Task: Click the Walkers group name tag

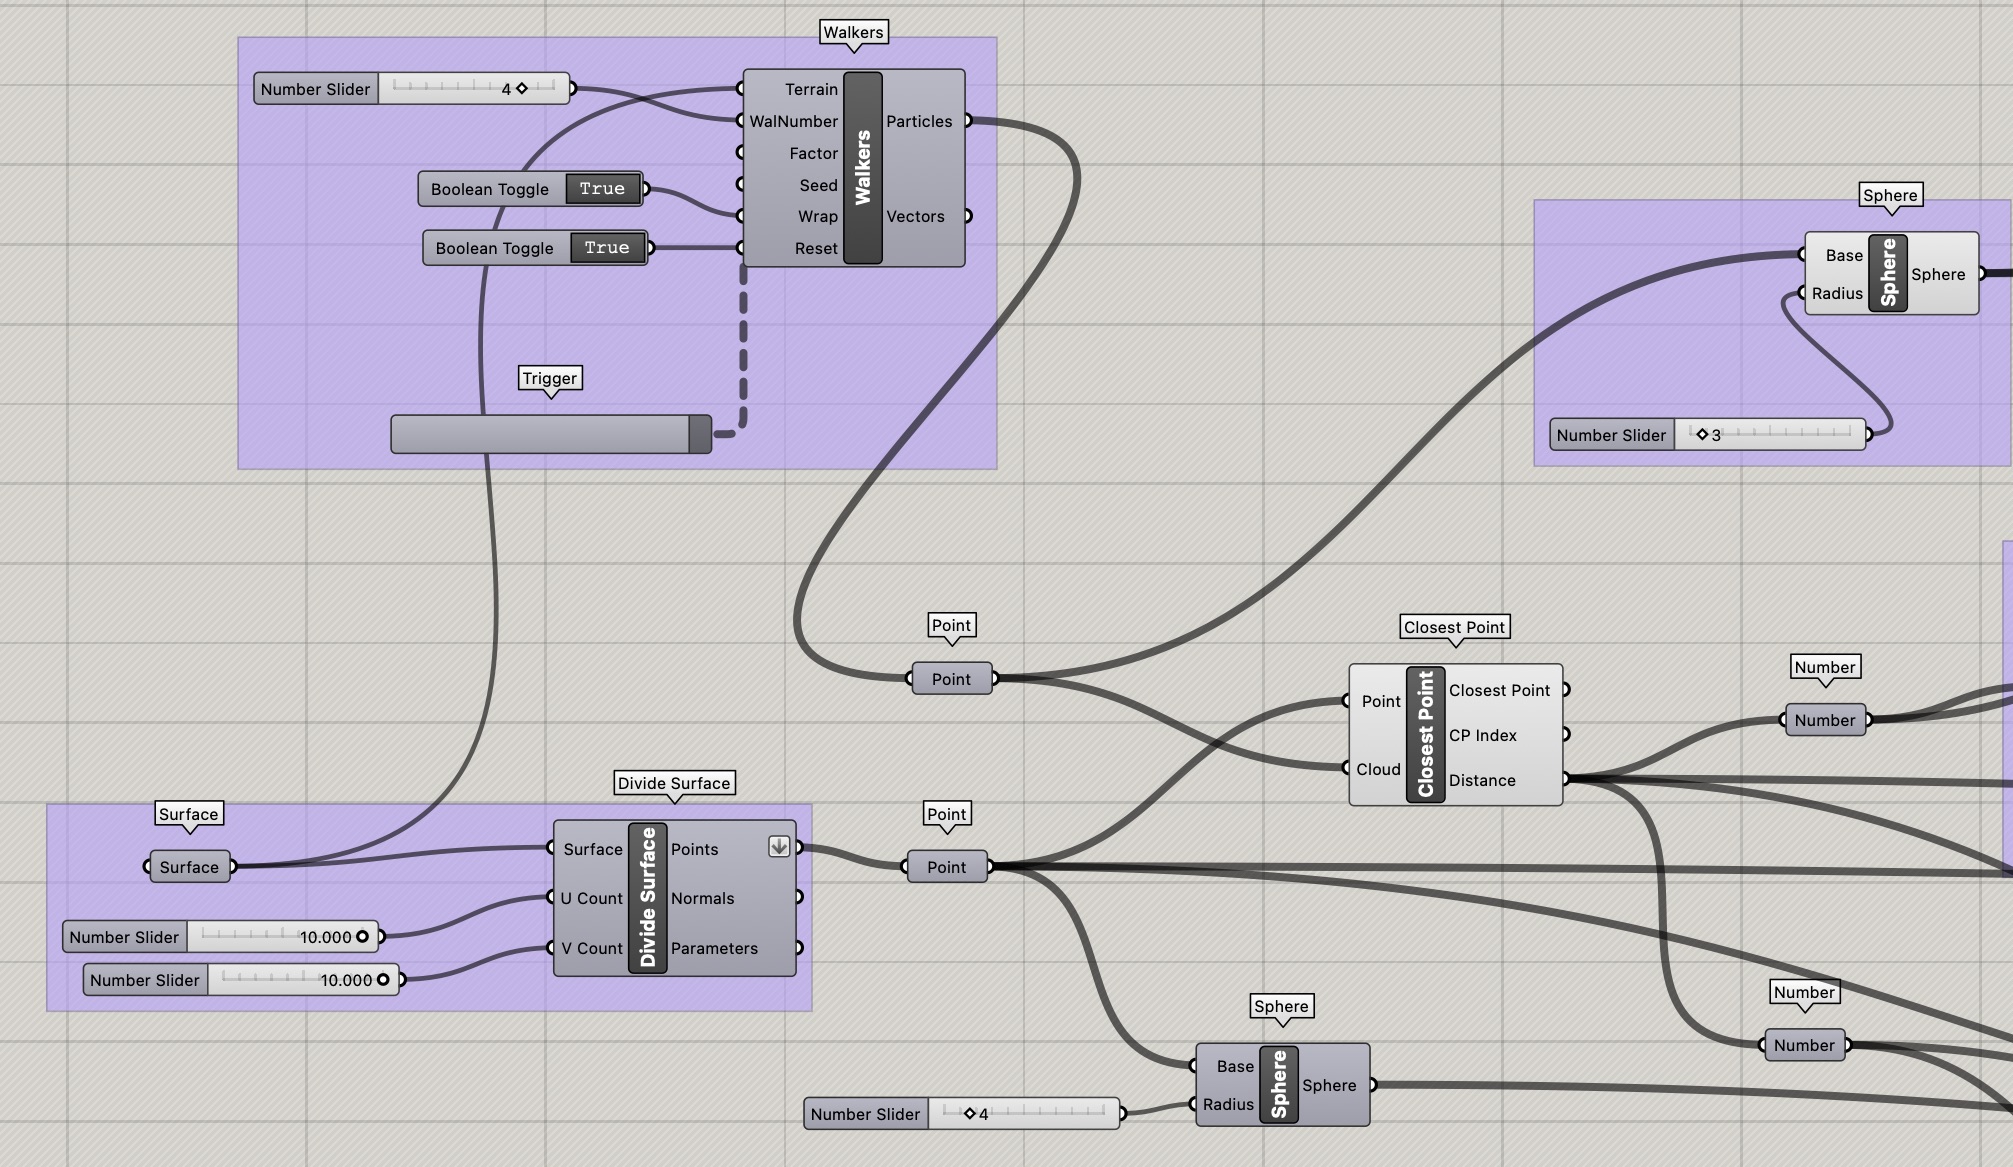Action: [852, 32]
